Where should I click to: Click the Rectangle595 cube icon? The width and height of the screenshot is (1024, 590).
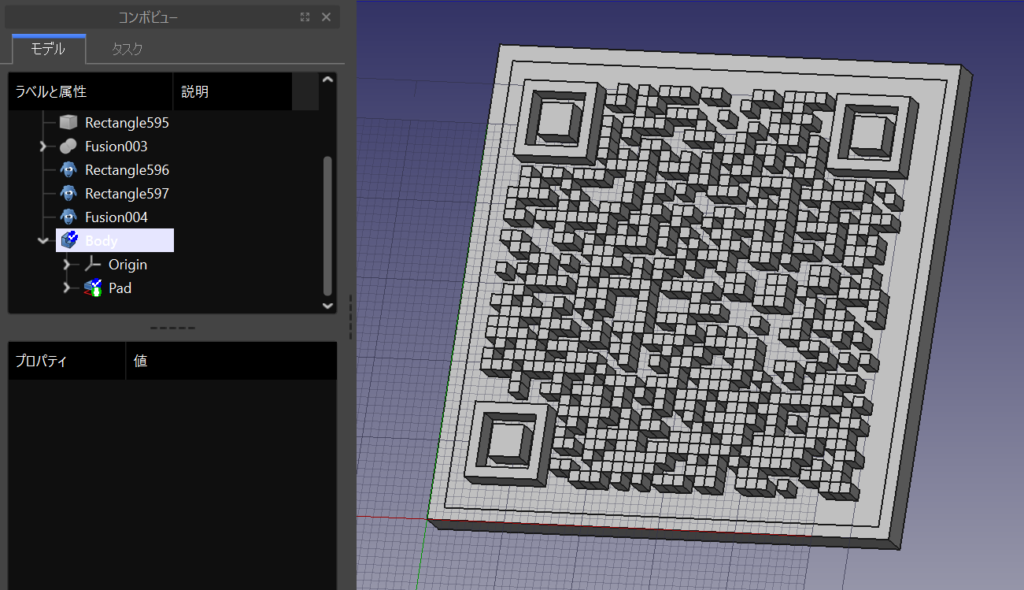coord(69,122)
